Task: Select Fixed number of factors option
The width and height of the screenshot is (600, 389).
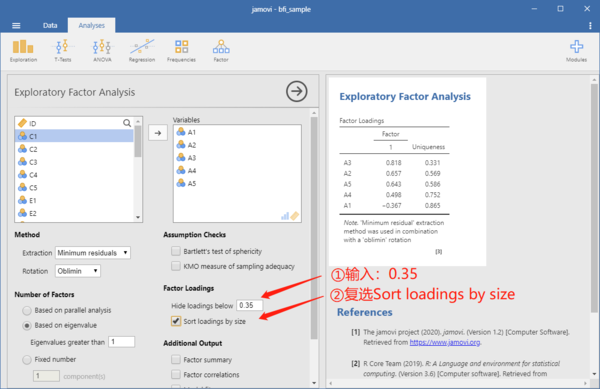Action: (27, 360)
